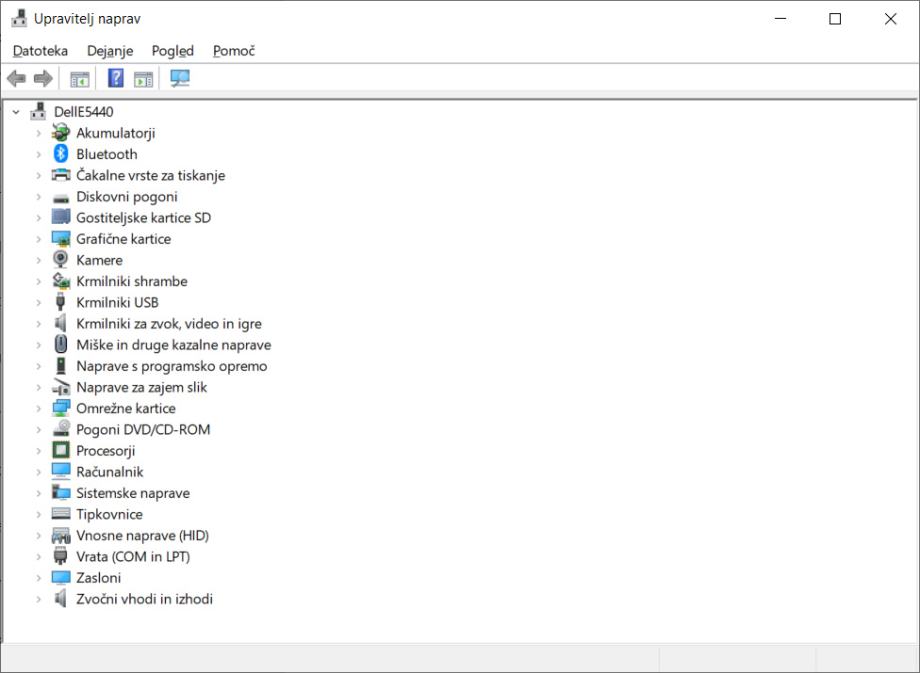Image resolution: width=920 pixels, height=673 pixels.
Task: Expand the Kamere category
Action: [x=38, y=260]
